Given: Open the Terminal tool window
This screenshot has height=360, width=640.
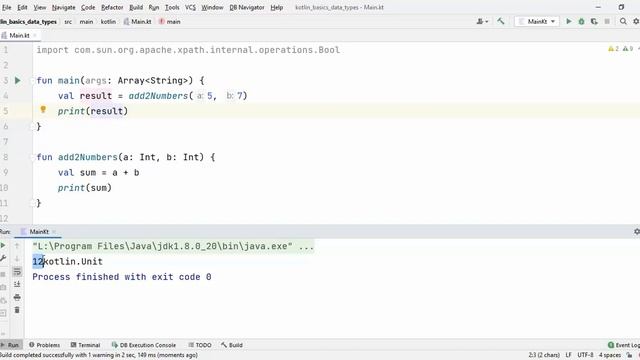Looking at the screenshot, I should tap(85, 345).
